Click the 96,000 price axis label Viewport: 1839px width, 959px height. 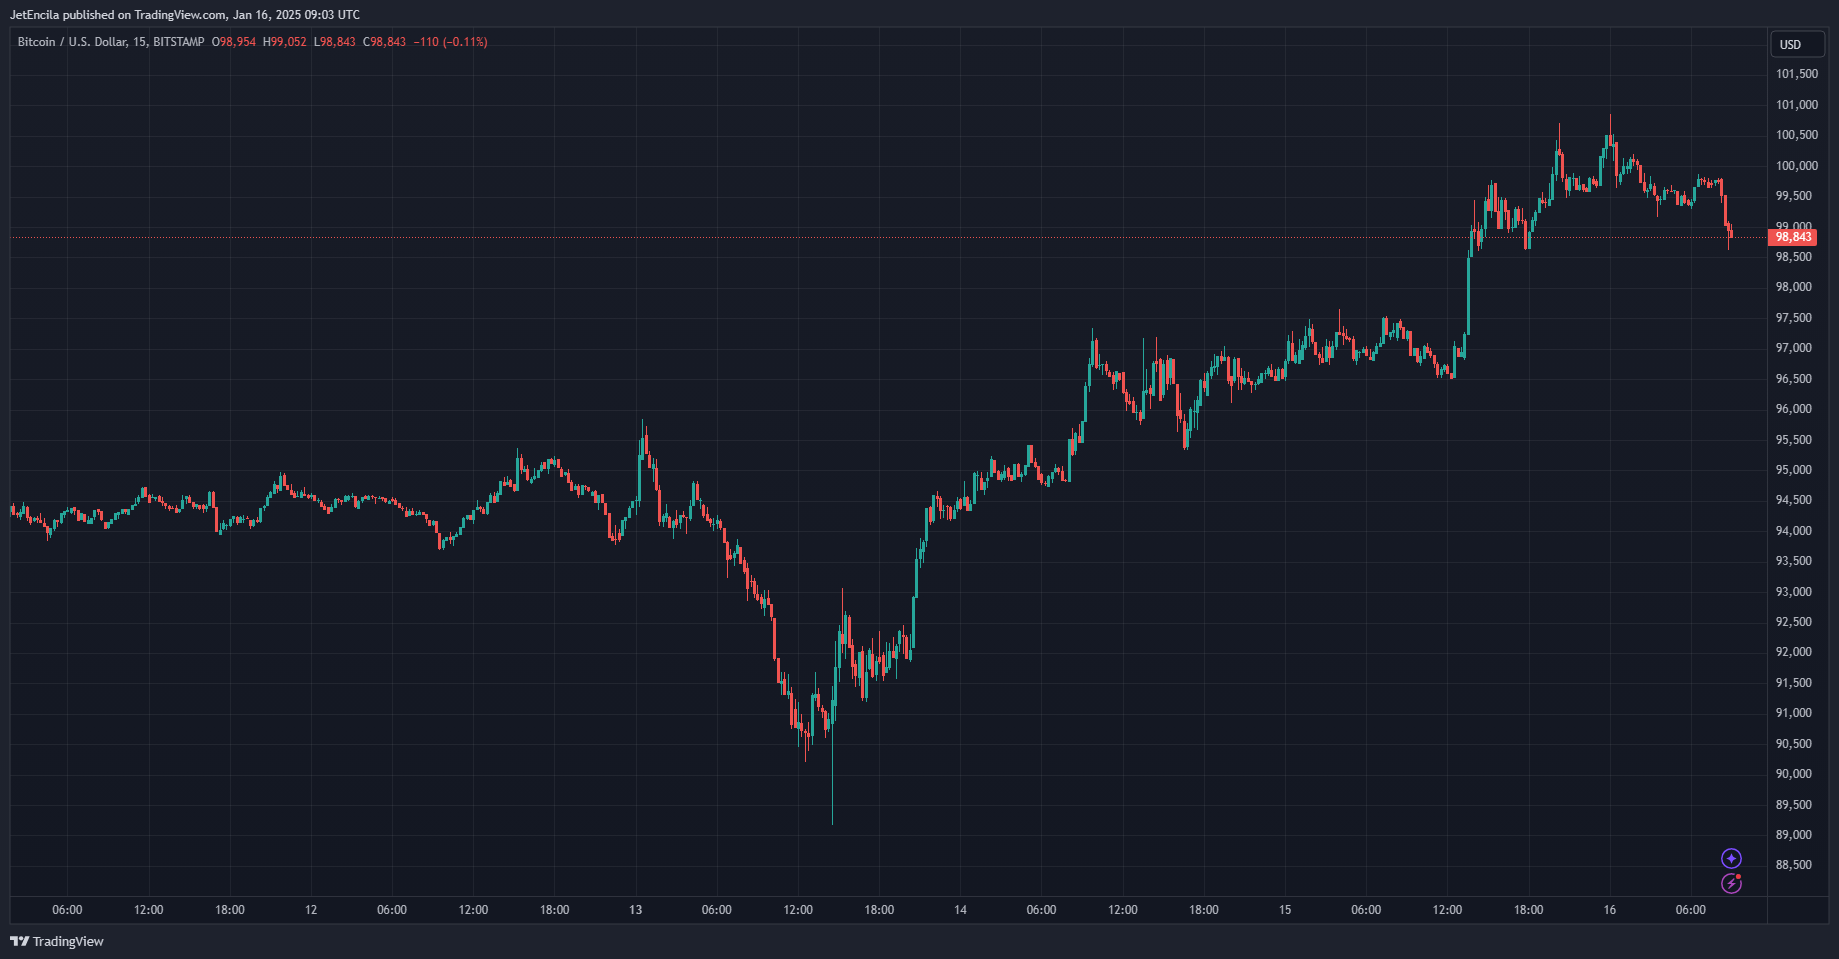[x=1794, y=409]
